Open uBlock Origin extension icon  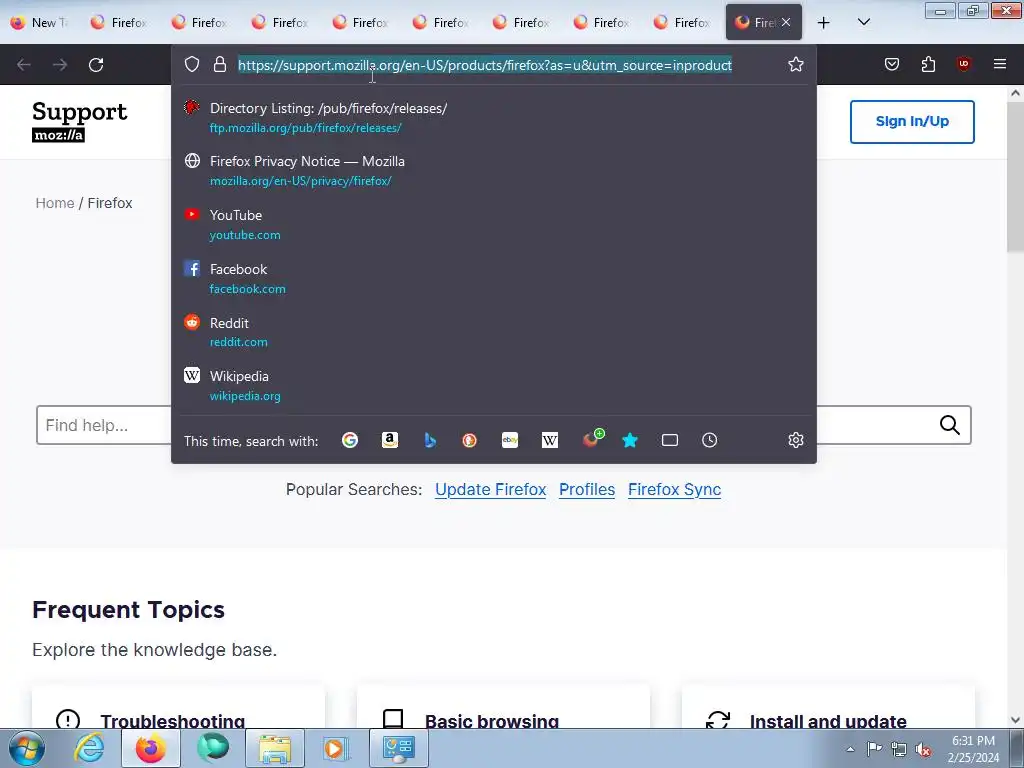click(x=964, y=64)
